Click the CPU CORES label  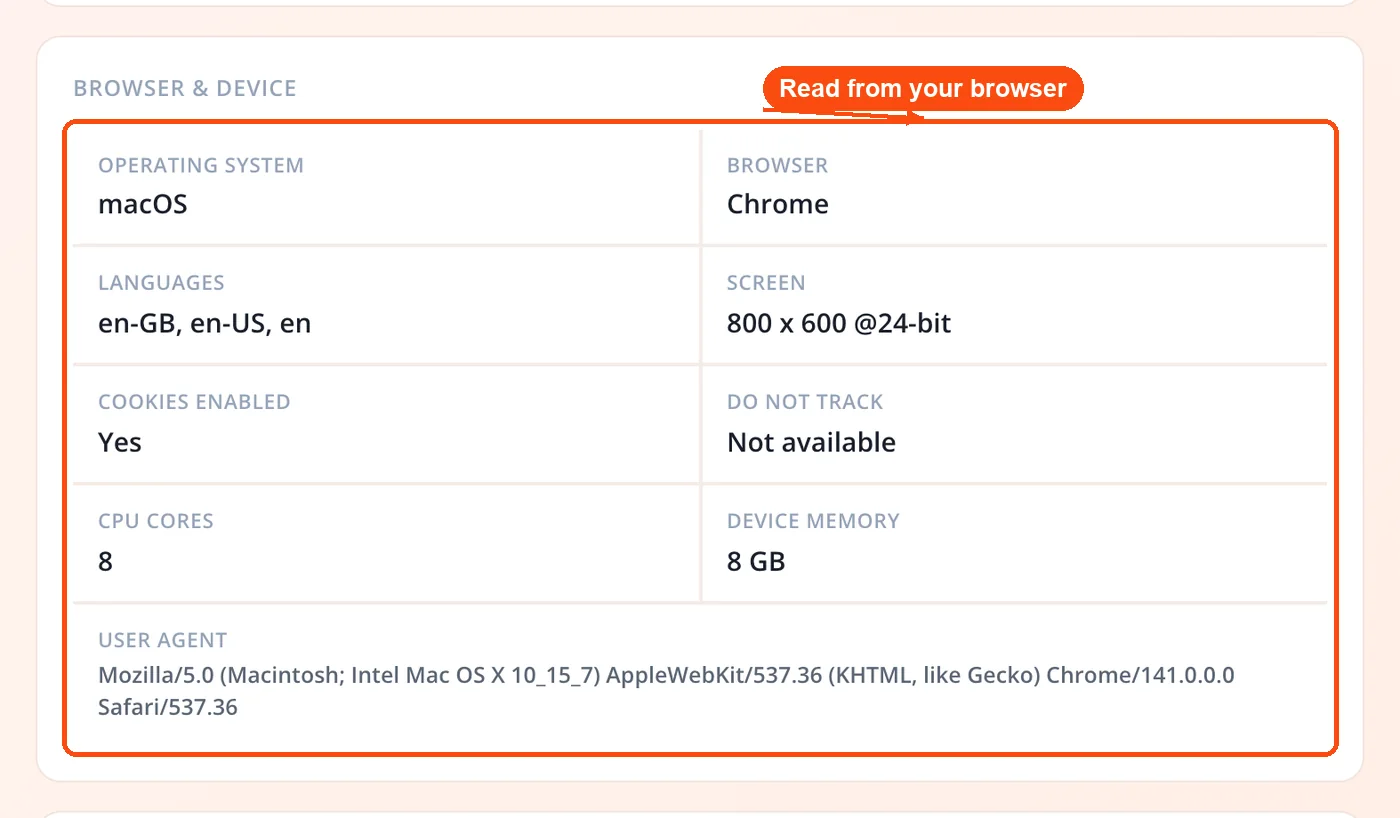[x=156, y=521]
